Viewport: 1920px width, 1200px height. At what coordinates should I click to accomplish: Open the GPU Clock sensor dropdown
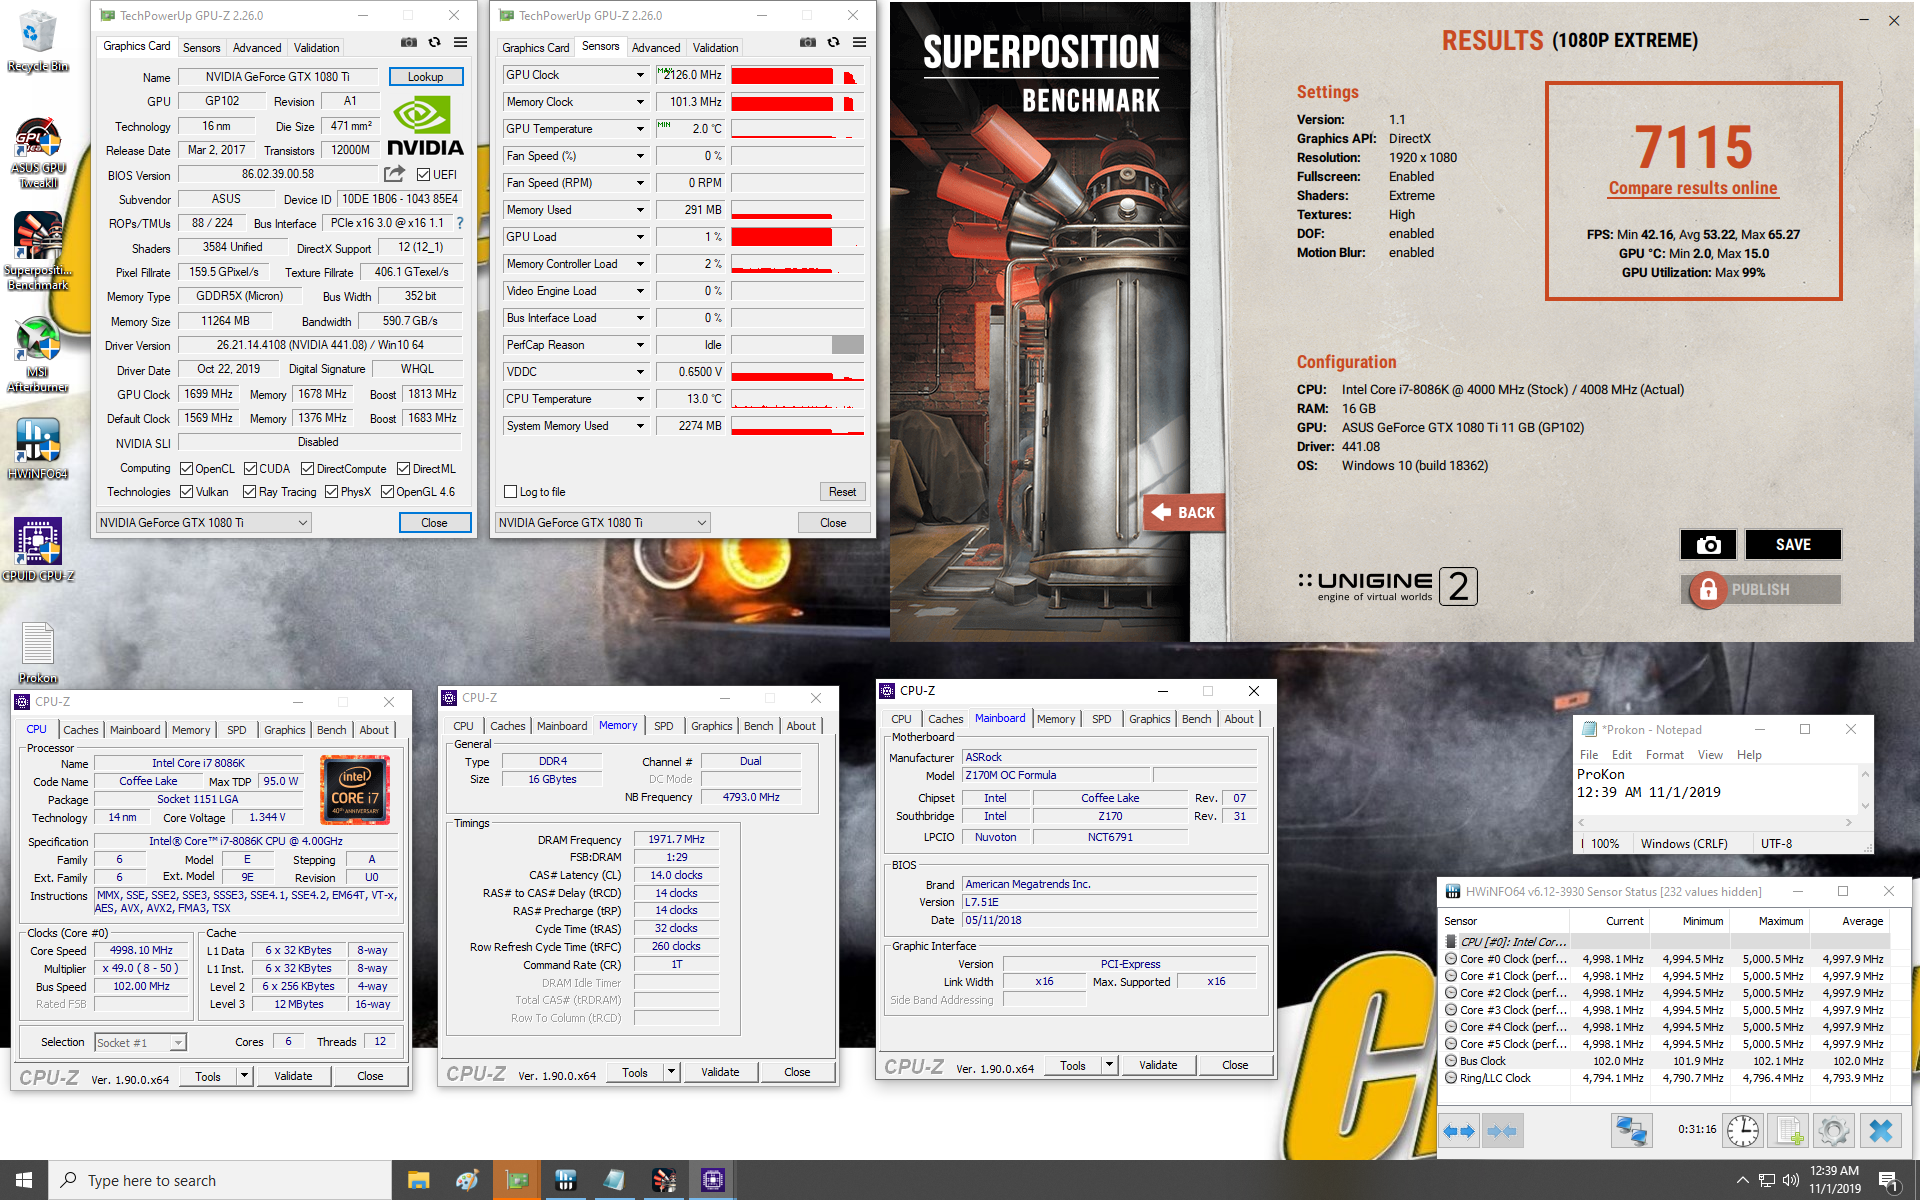tap(640, 75)
